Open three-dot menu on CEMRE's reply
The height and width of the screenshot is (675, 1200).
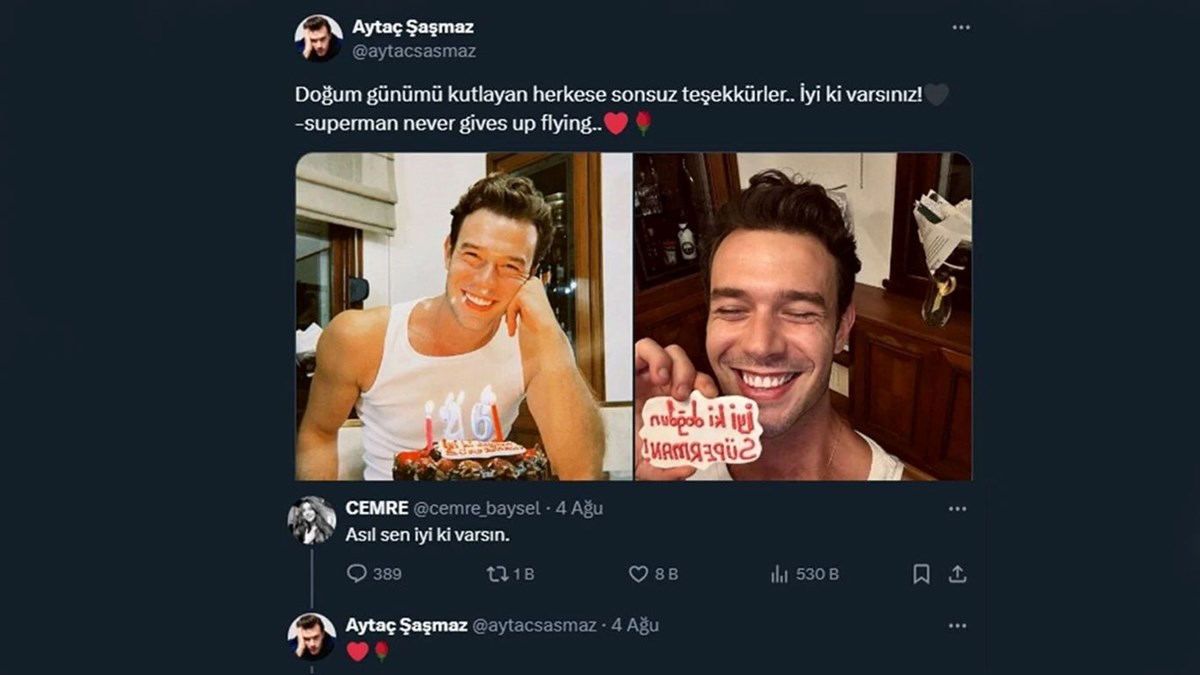click(957, 508)
